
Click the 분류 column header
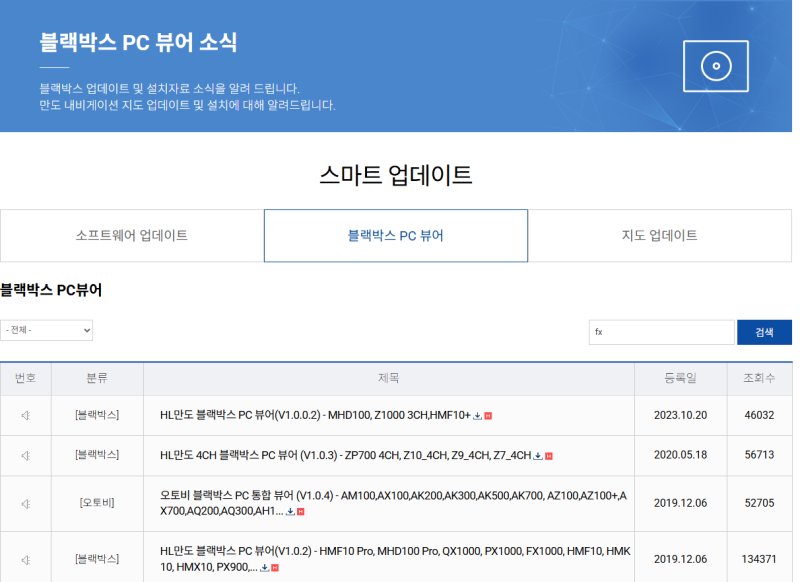[x=97, y=378]
